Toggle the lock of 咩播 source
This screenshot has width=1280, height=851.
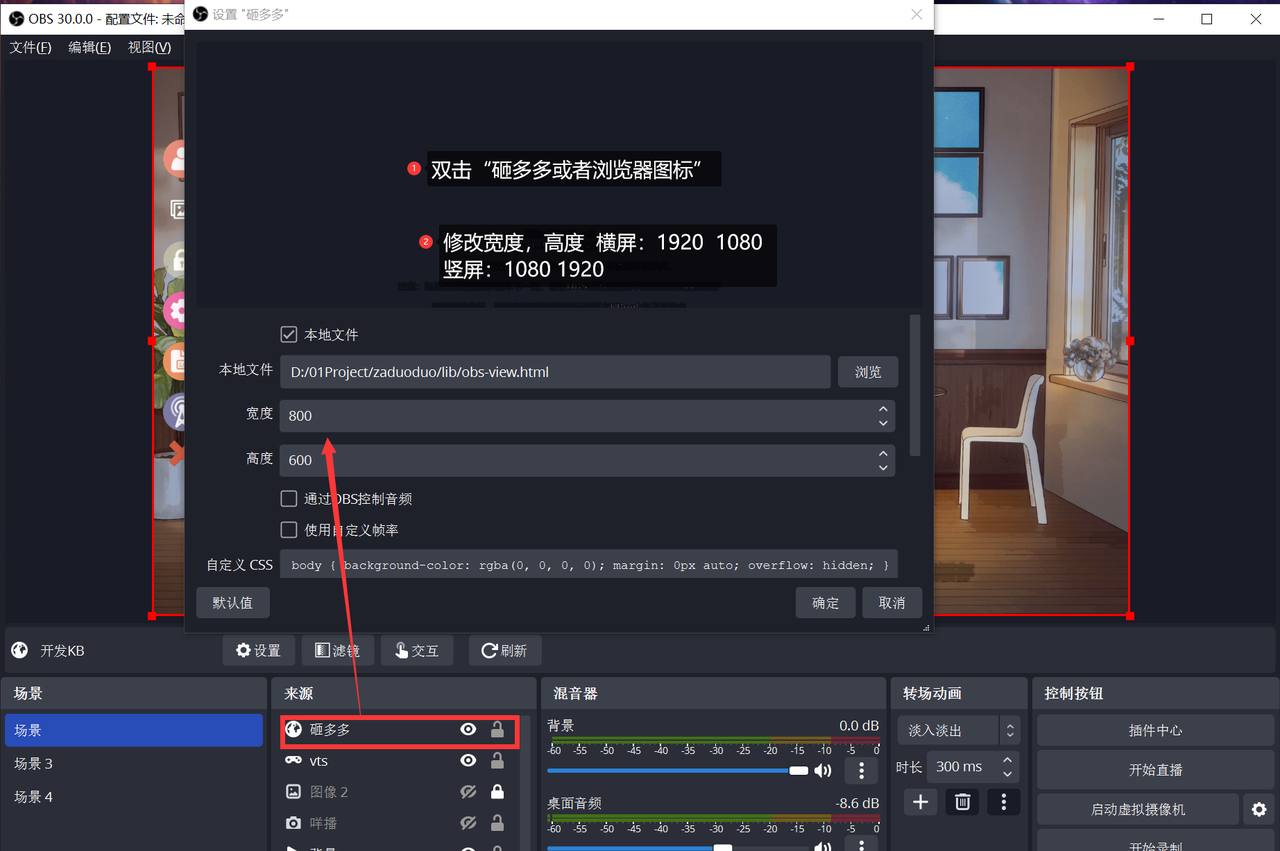(497, 823)
